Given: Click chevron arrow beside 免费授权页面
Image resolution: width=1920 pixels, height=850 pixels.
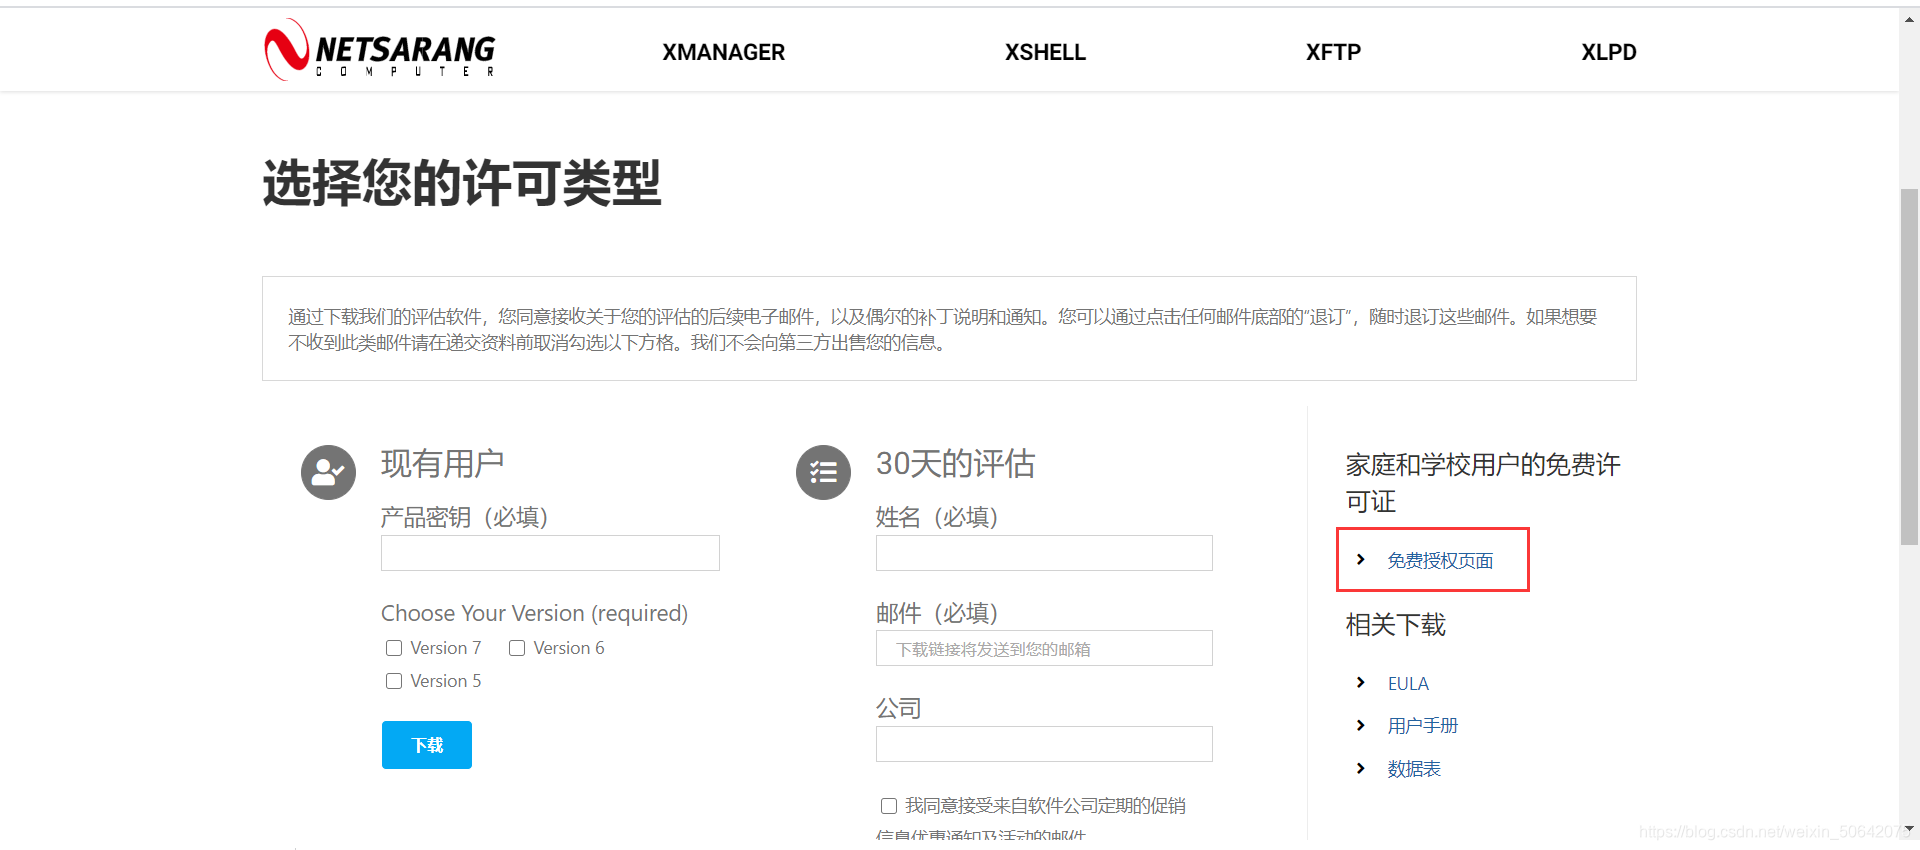Looking at the screenshot, I should coord(1360,559).
